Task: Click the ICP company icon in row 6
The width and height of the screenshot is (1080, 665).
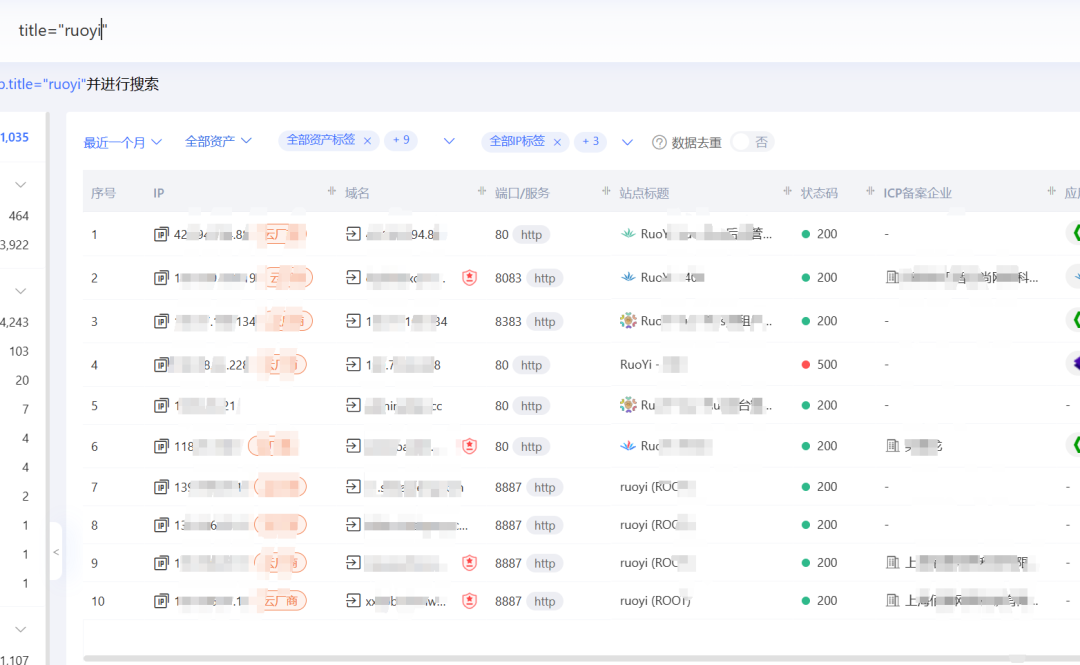Action: coord(893,446)
